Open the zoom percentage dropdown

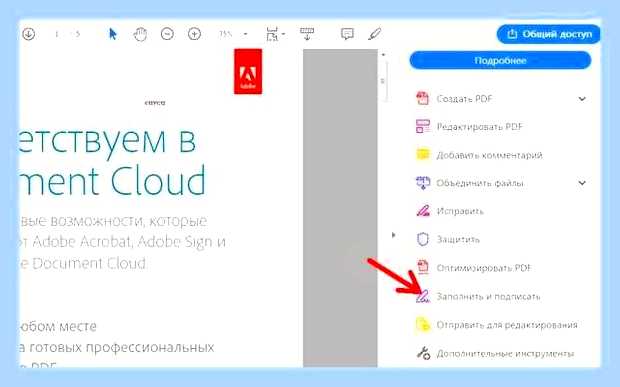click(x=245, y=34)
